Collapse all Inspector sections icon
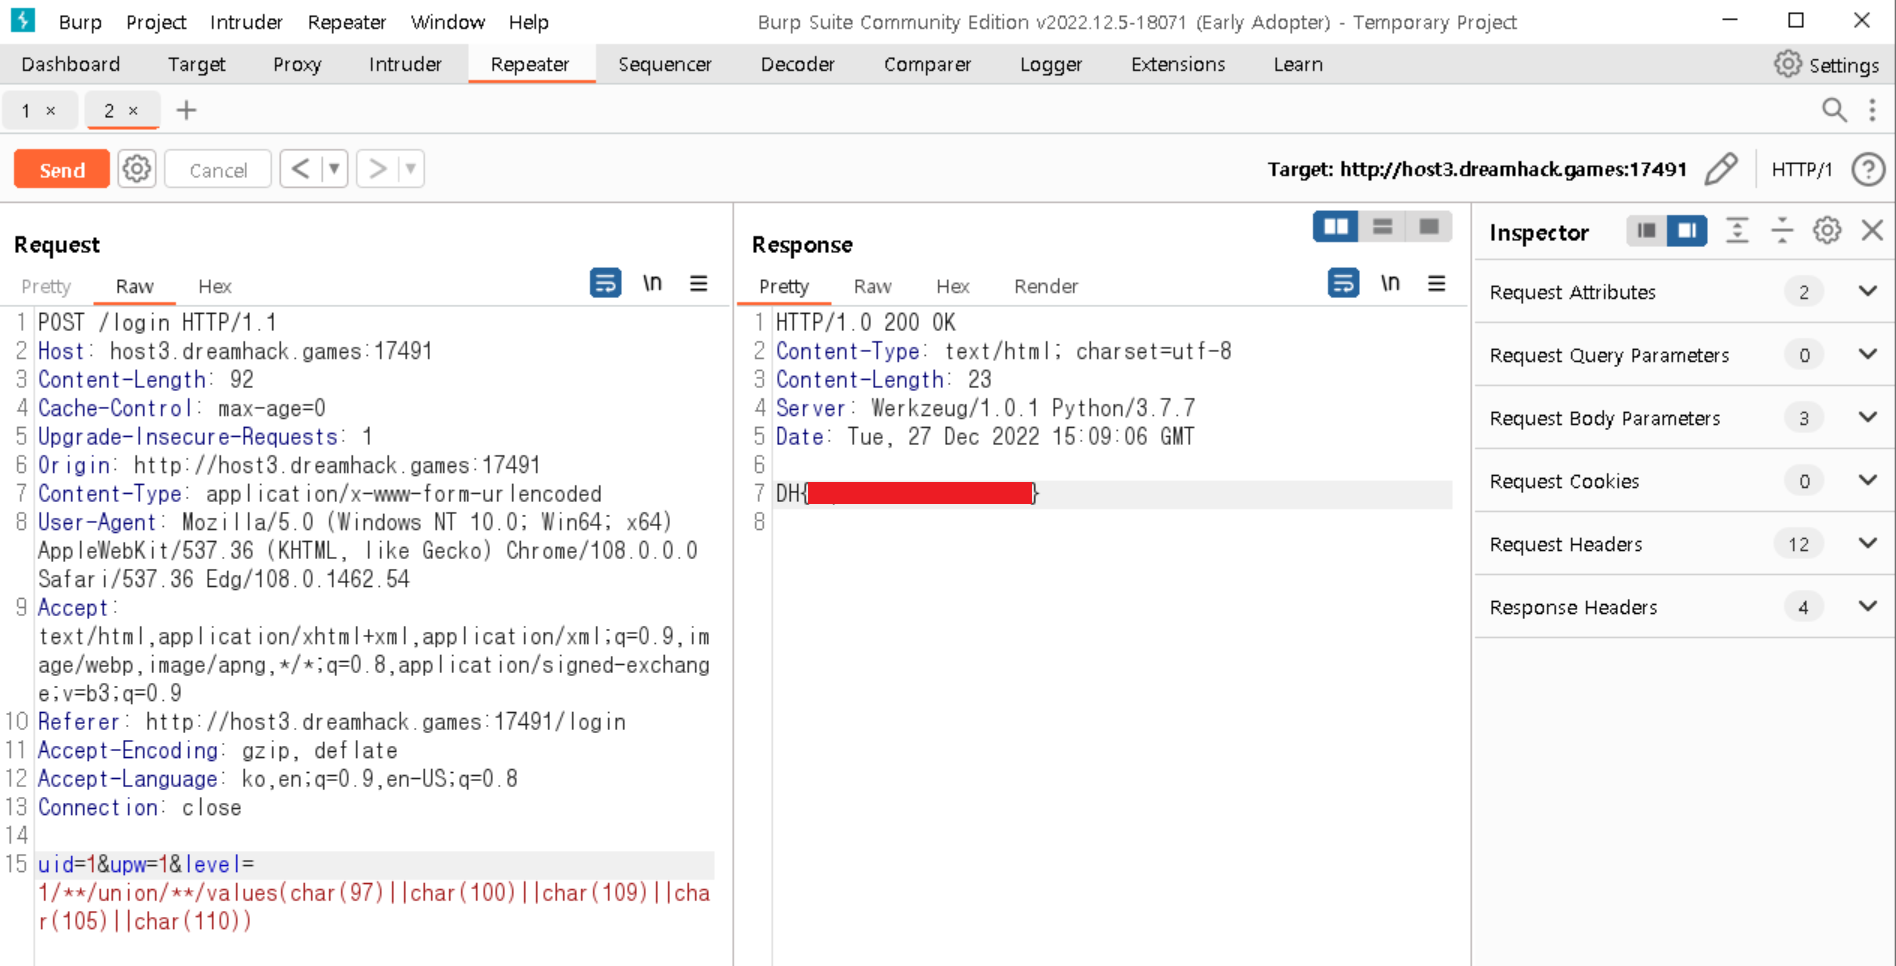1896x966 pixels. (1782, 231)
